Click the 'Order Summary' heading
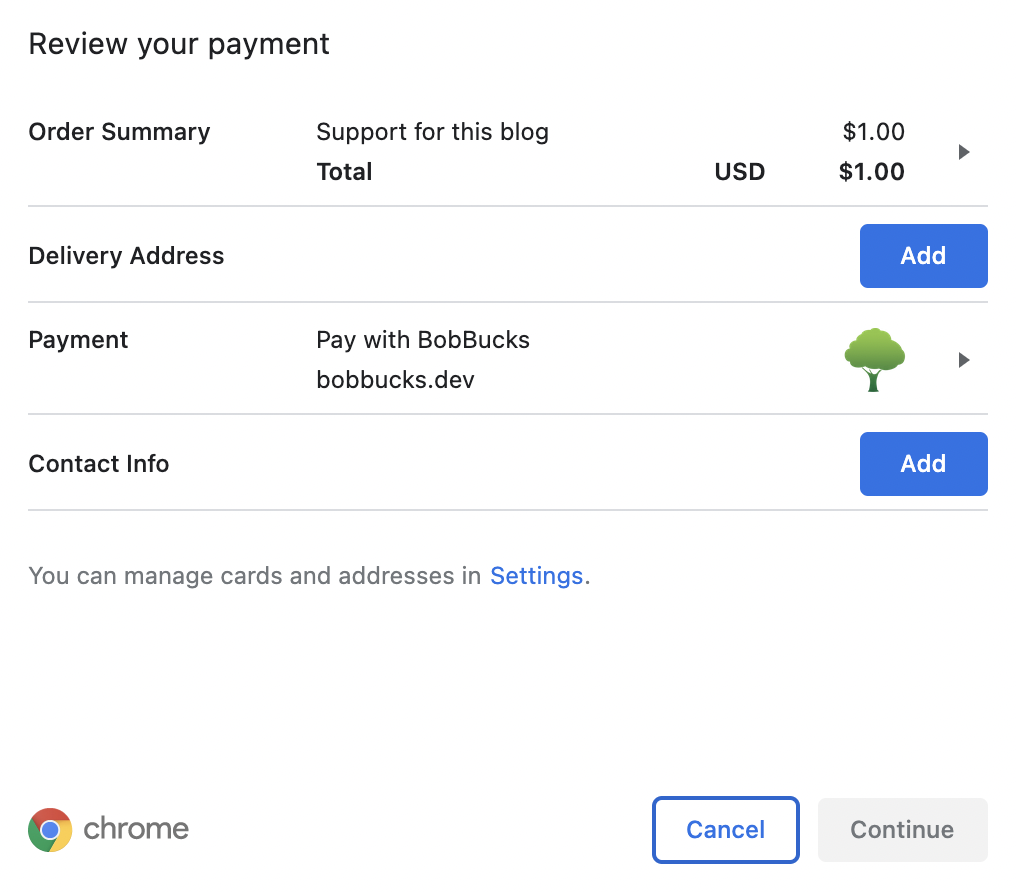The width and height of the screenshot is (1016, 892). [119, 132]
